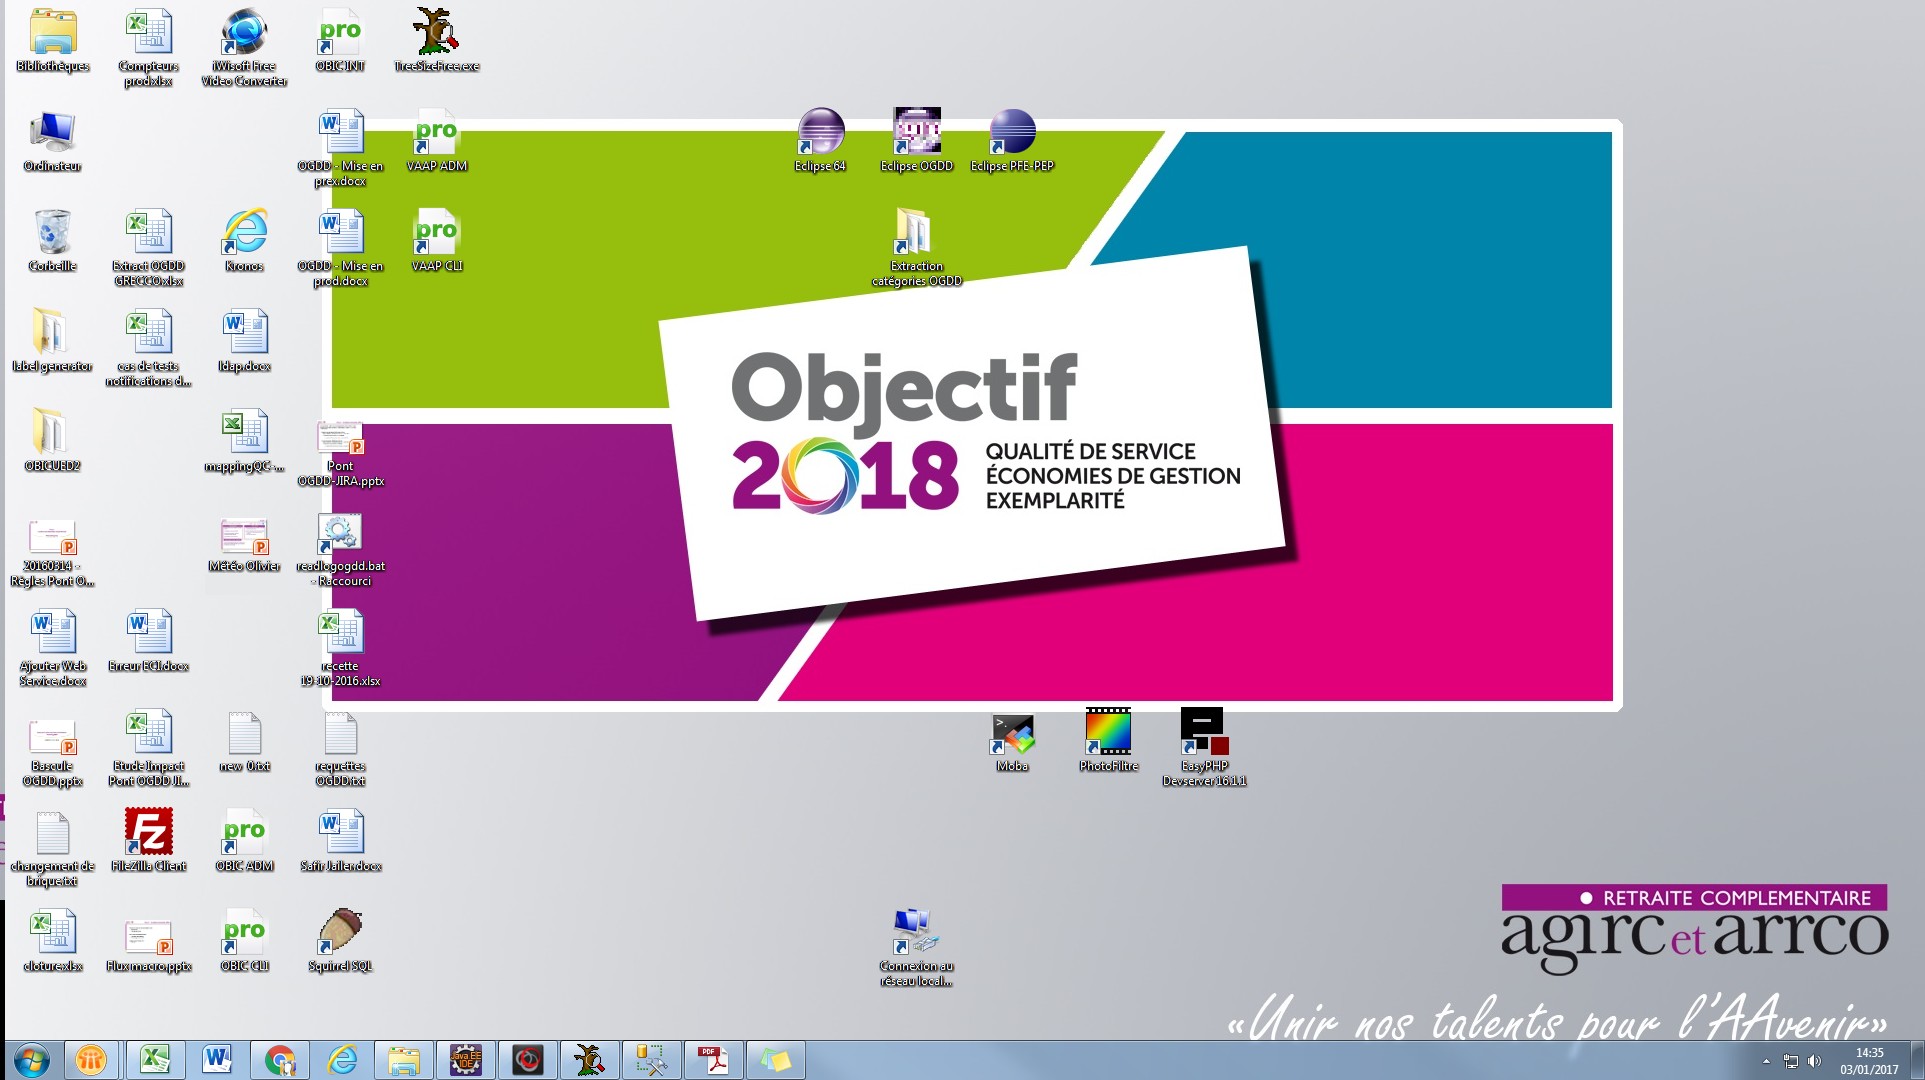This screenshot has width=1925, height=1080.
Task: Open Windows Explorer from the taskbar
Action: 403,1060
